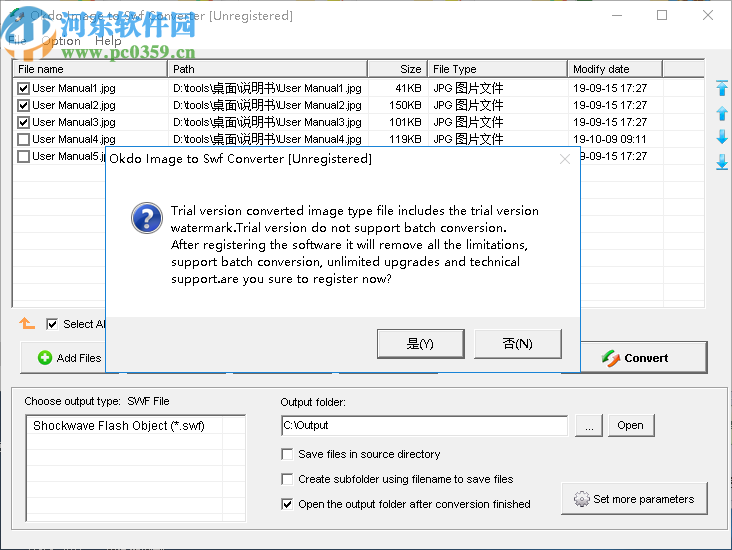The image size is (732, 550).
Task: Check User Manual4.jpg checkbox
Action: click(23, 139)
